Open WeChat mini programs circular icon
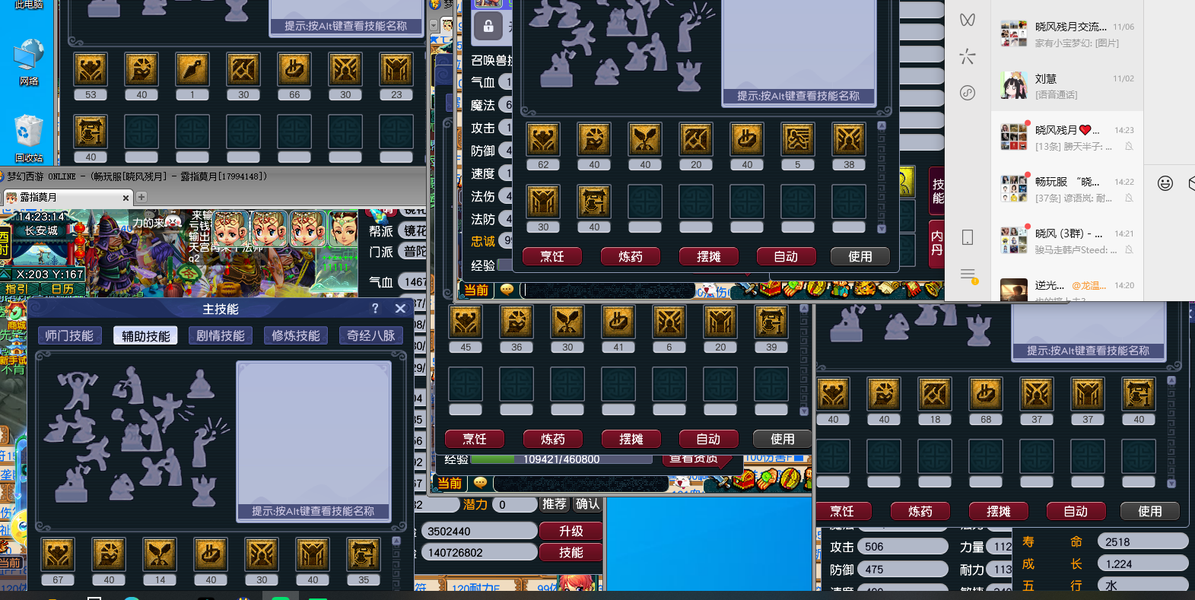 point(967,93)
